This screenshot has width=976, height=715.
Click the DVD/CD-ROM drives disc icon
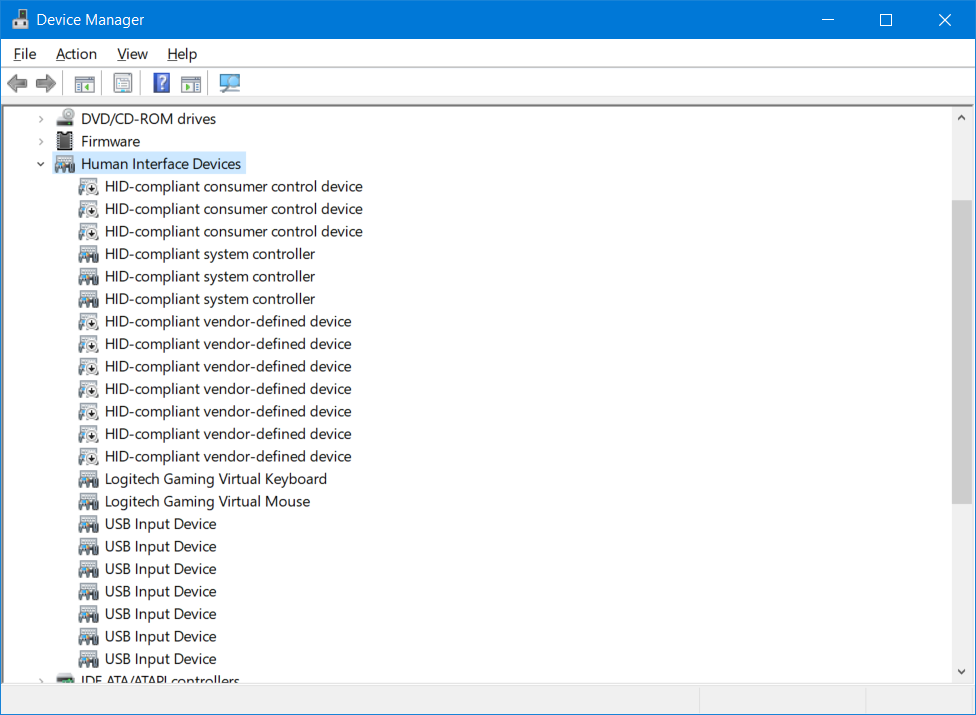click(x=65, y=118)
